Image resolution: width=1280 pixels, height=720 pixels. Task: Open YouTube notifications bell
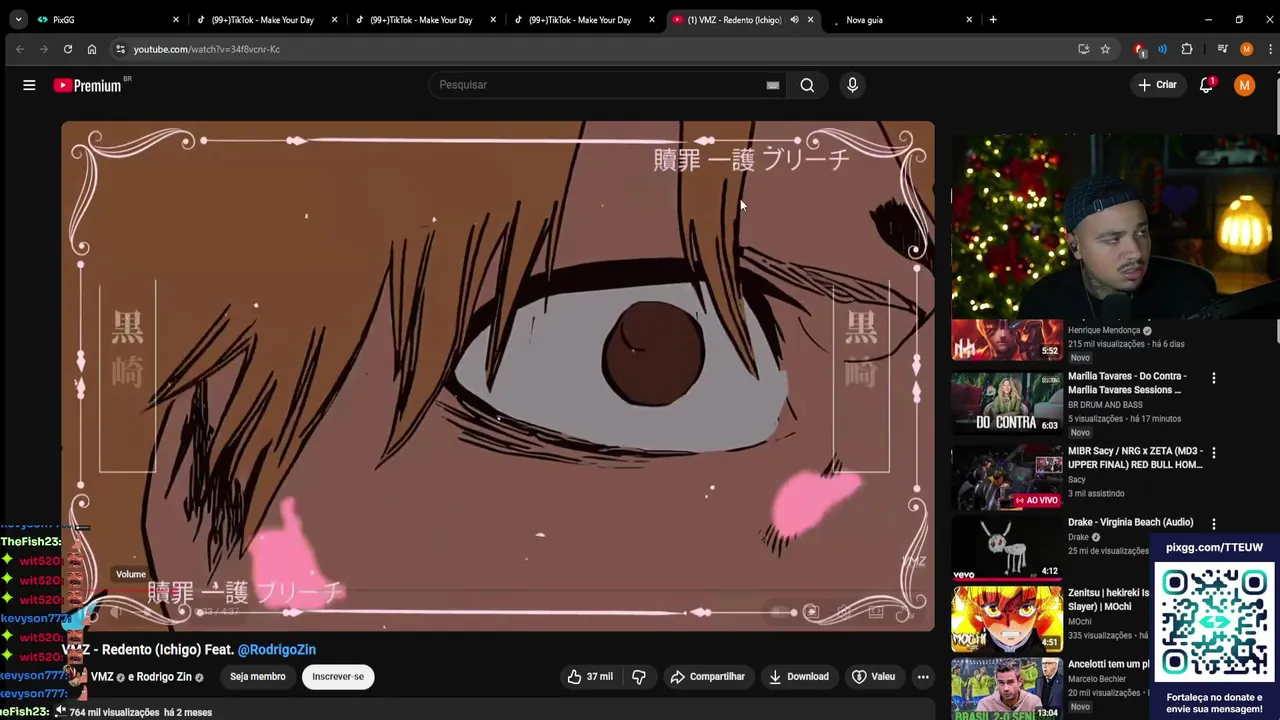(x=1206, y=85)
